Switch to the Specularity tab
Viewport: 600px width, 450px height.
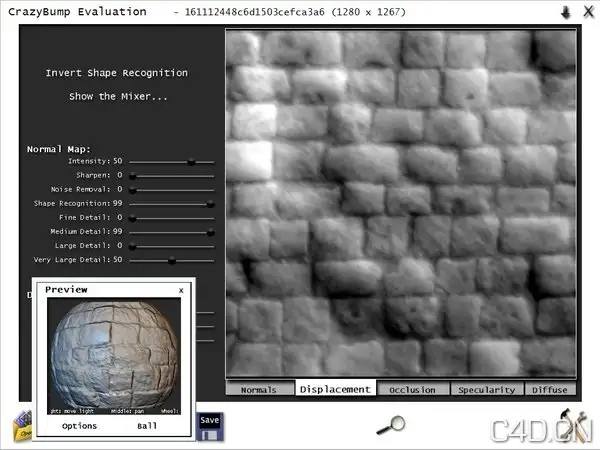click(x=486, y=389)
